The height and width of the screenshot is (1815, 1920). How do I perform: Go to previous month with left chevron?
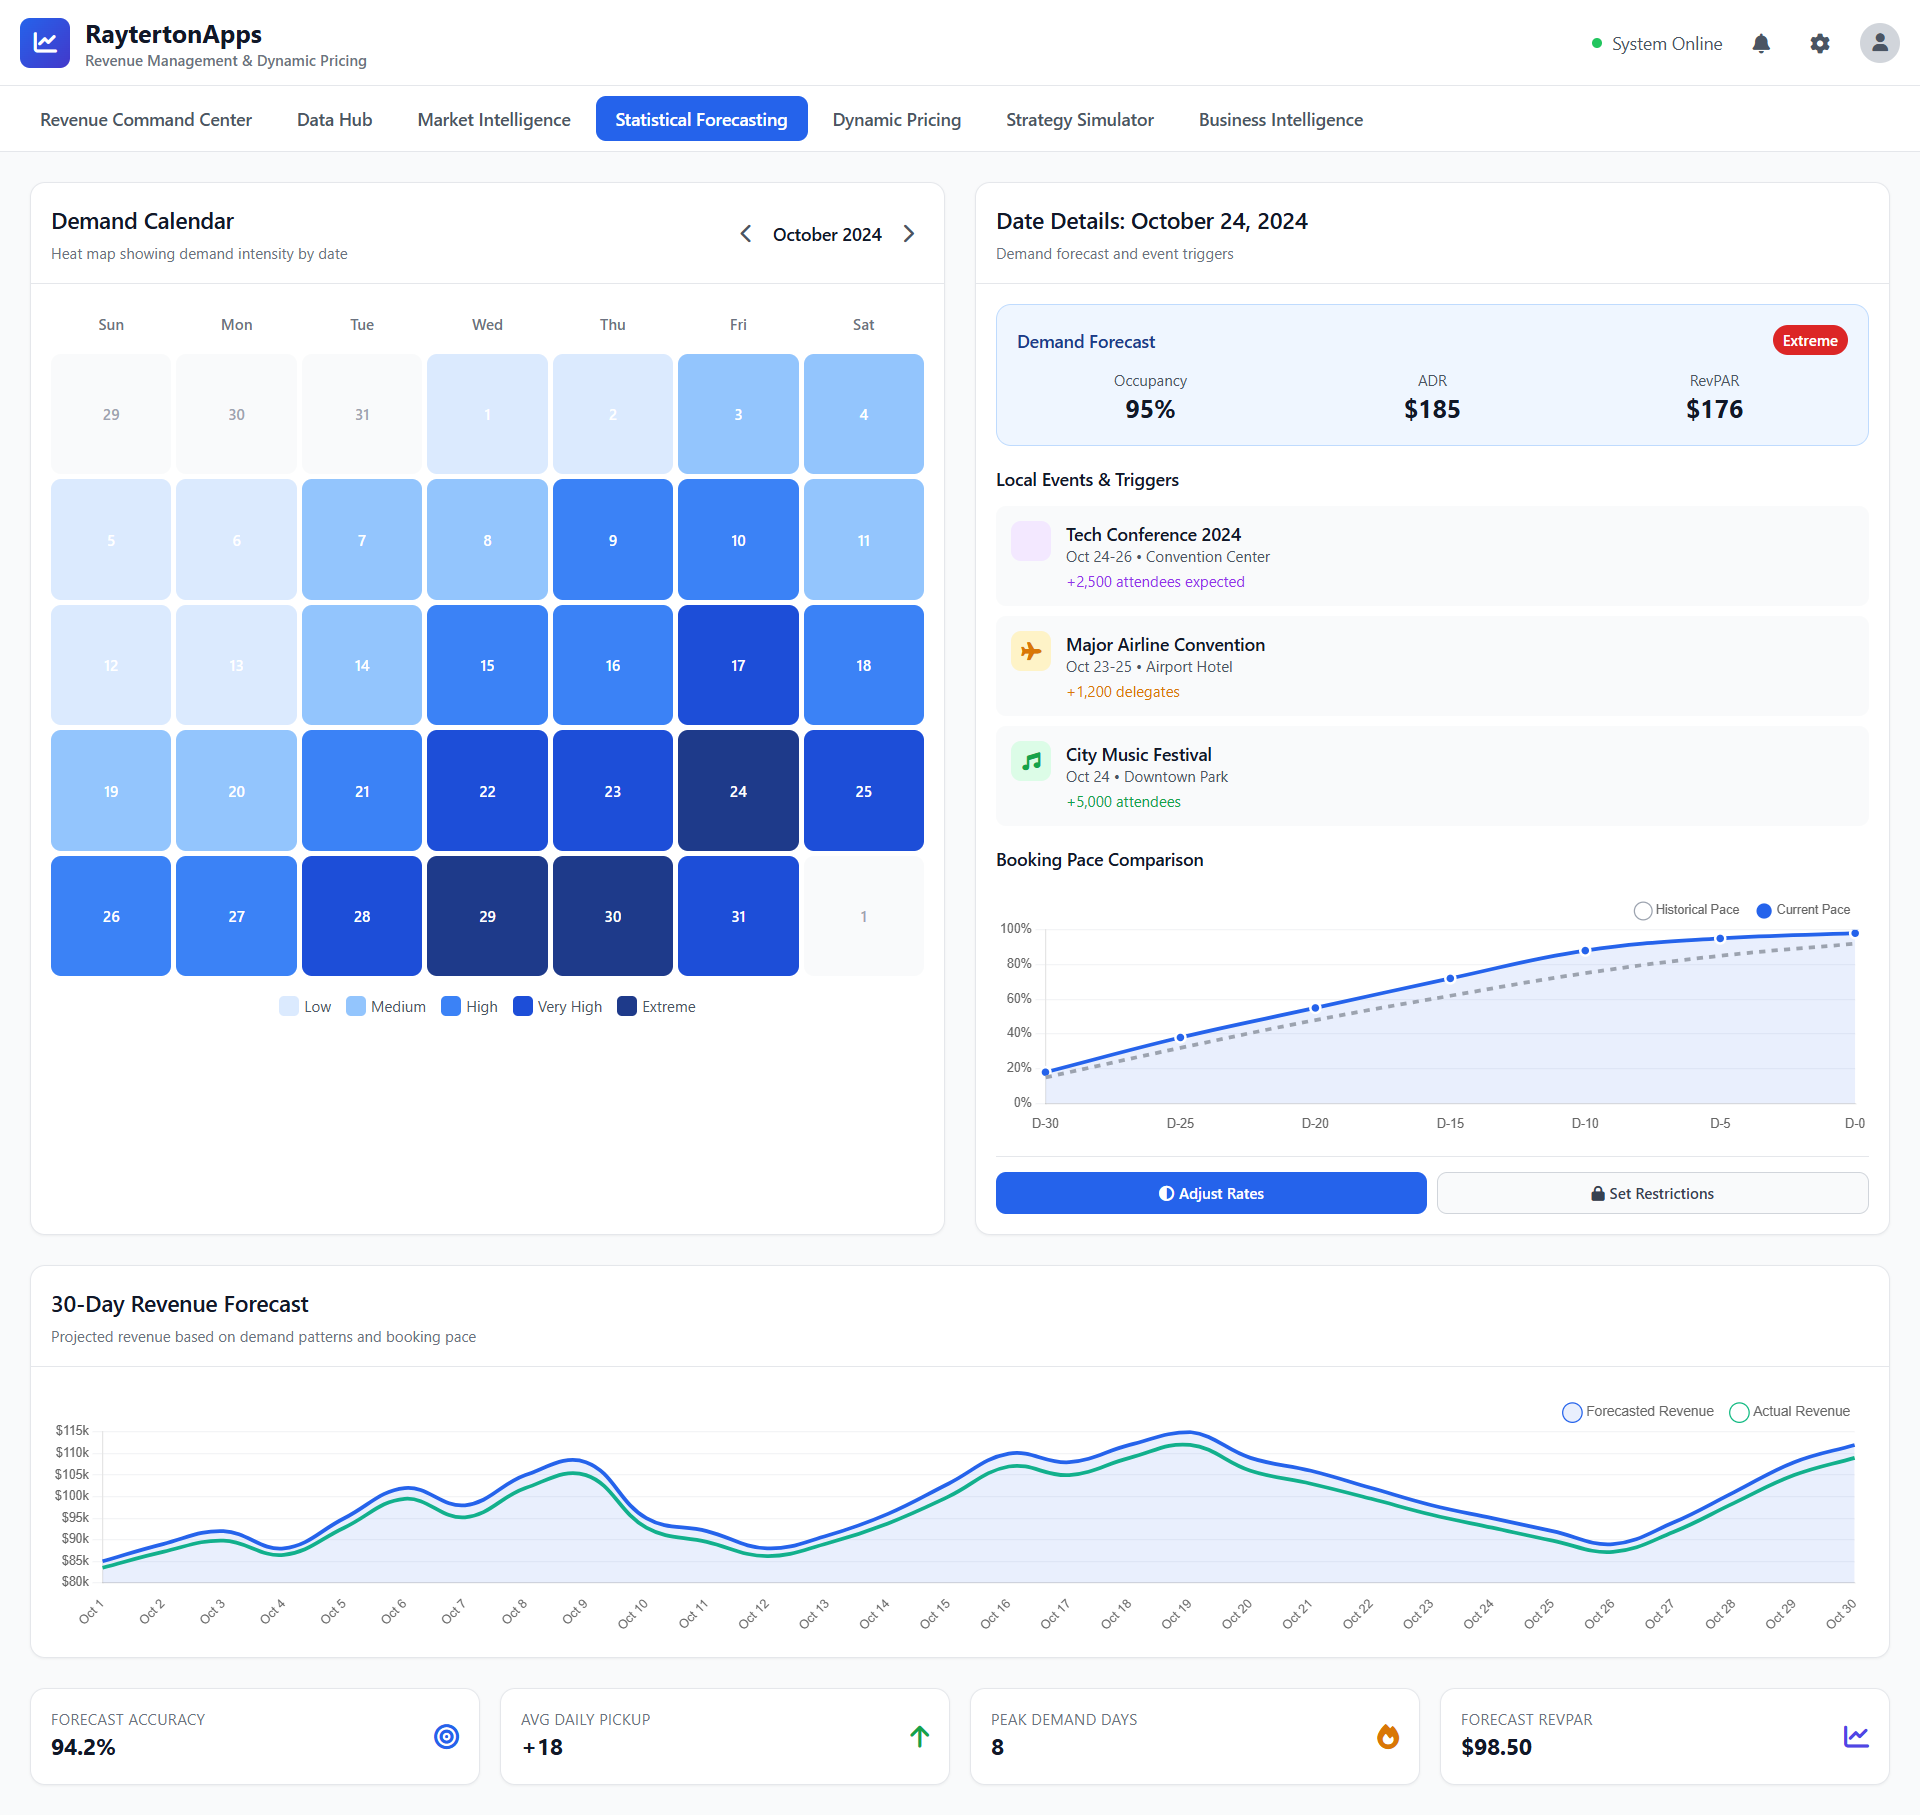coord(745,233)
